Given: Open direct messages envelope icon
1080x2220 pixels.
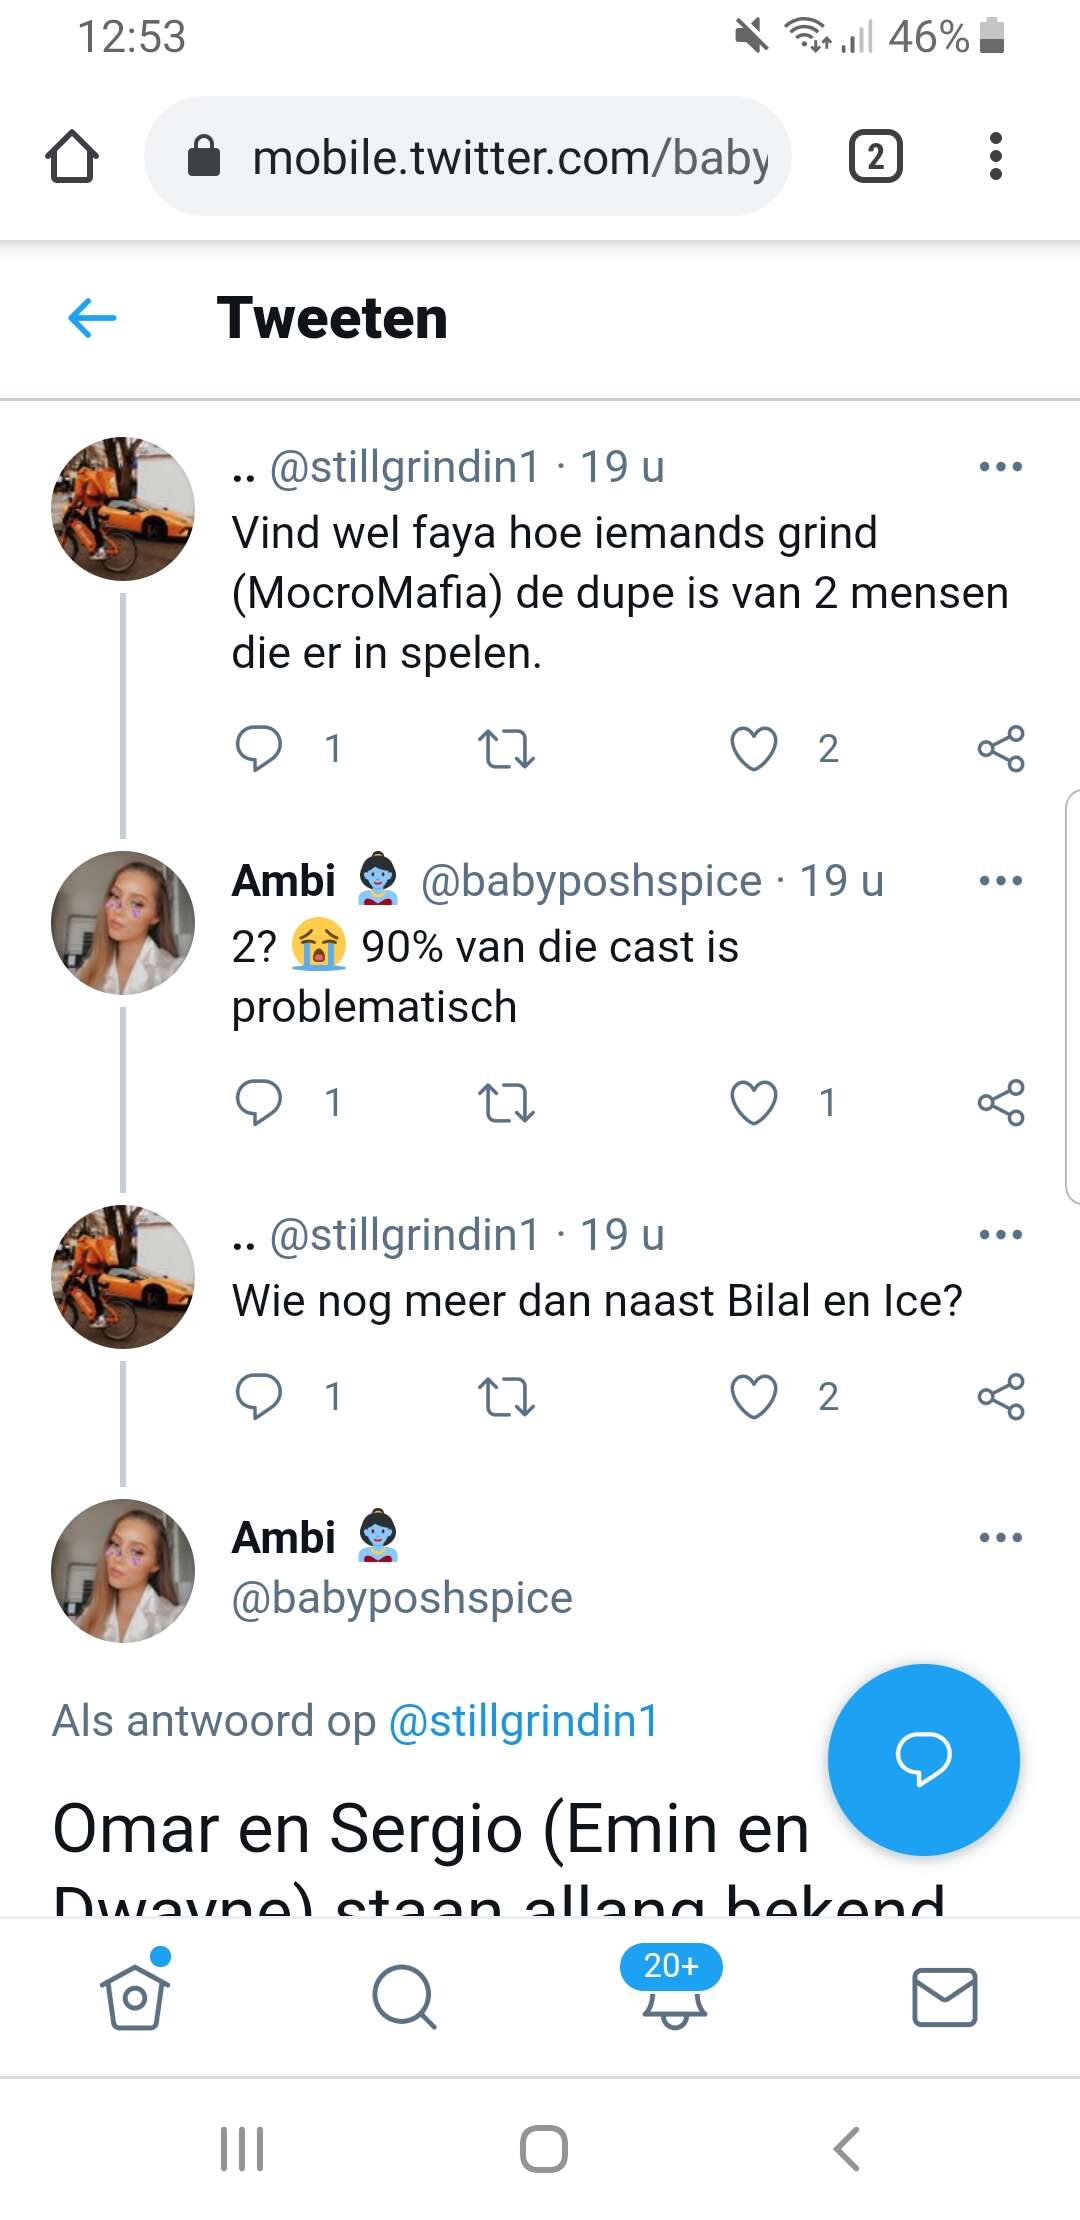Looking at the screenshot, I should click(x=945, y=1997).
